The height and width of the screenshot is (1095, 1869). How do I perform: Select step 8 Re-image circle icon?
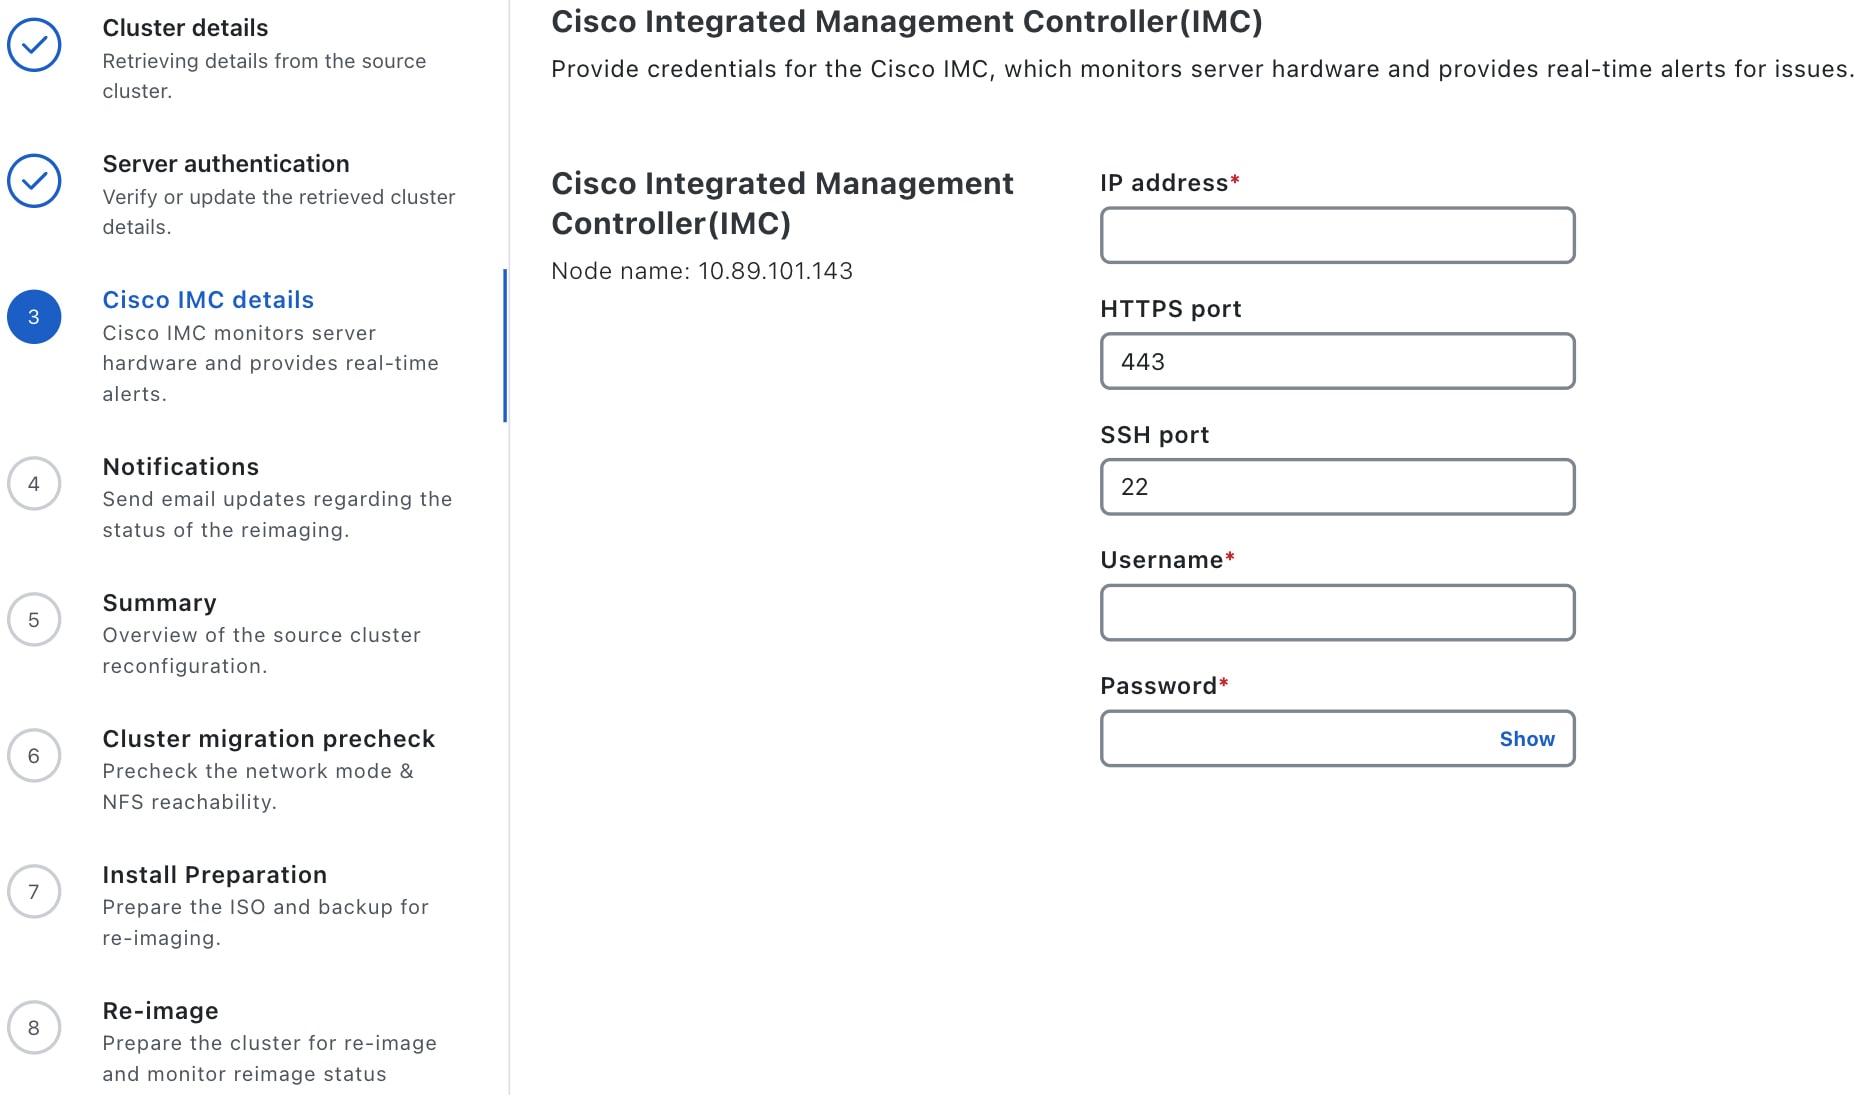point(34,1028)
